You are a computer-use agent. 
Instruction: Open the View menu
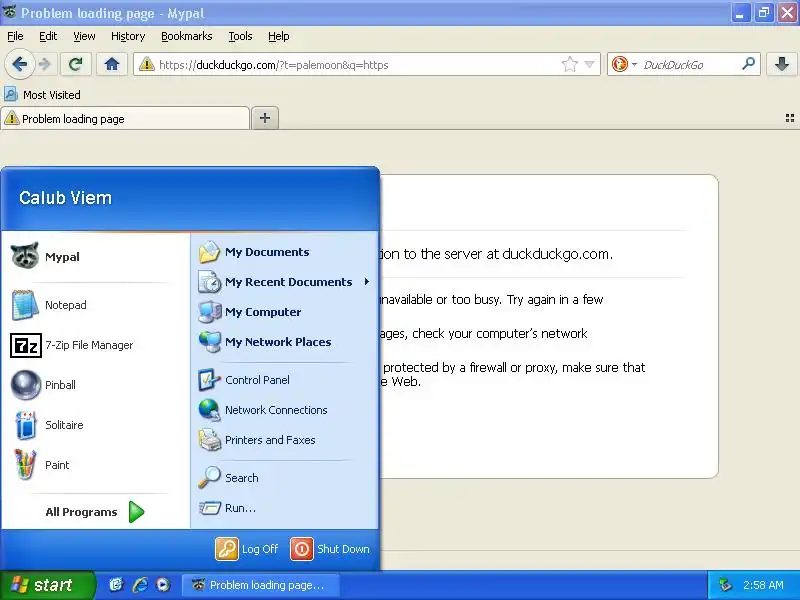pos(84,36)
